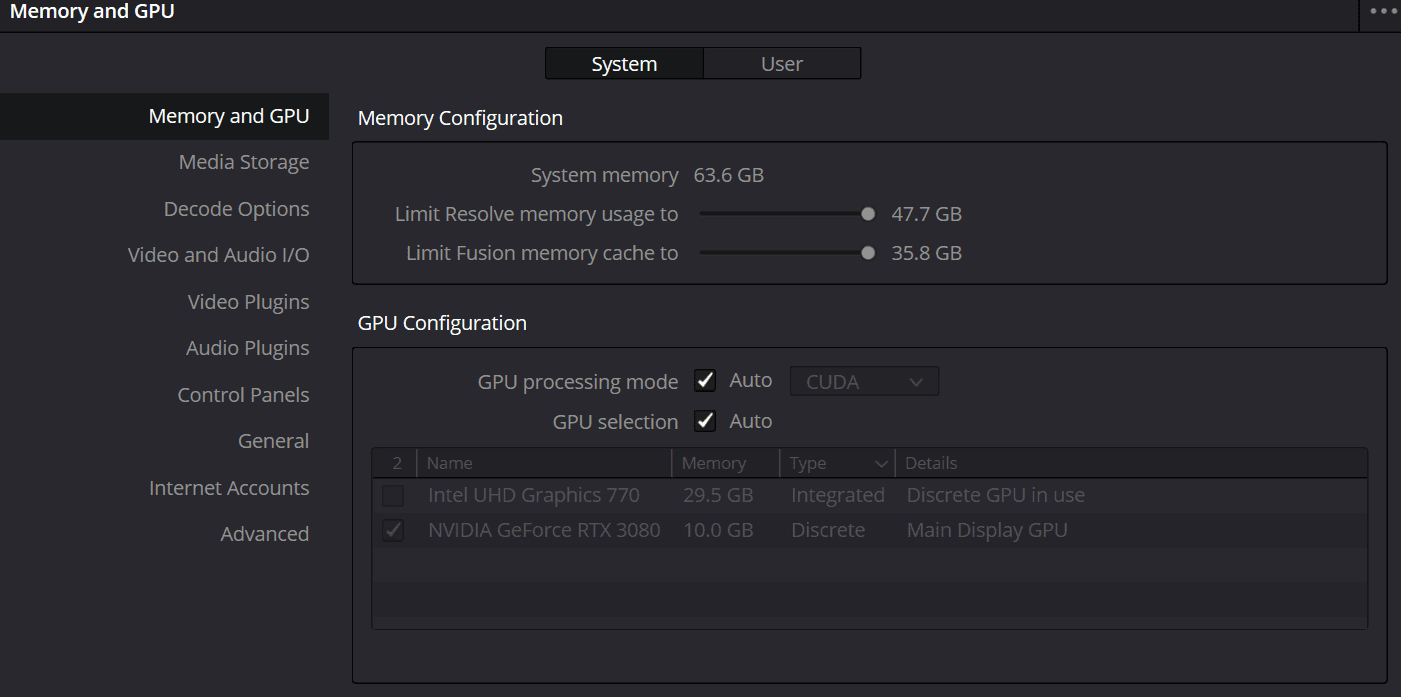Toggle GPU processing mode Auto checkbox

[x=706, y=381]
